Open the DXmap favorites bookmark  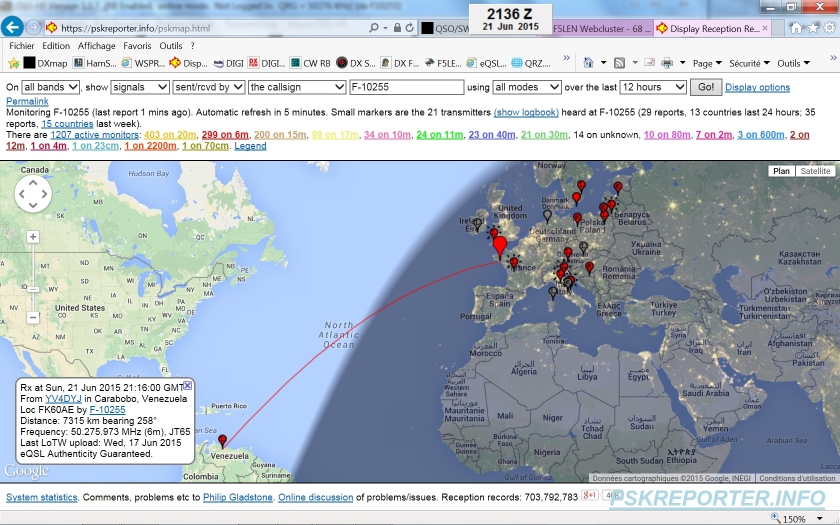(45, 63)
